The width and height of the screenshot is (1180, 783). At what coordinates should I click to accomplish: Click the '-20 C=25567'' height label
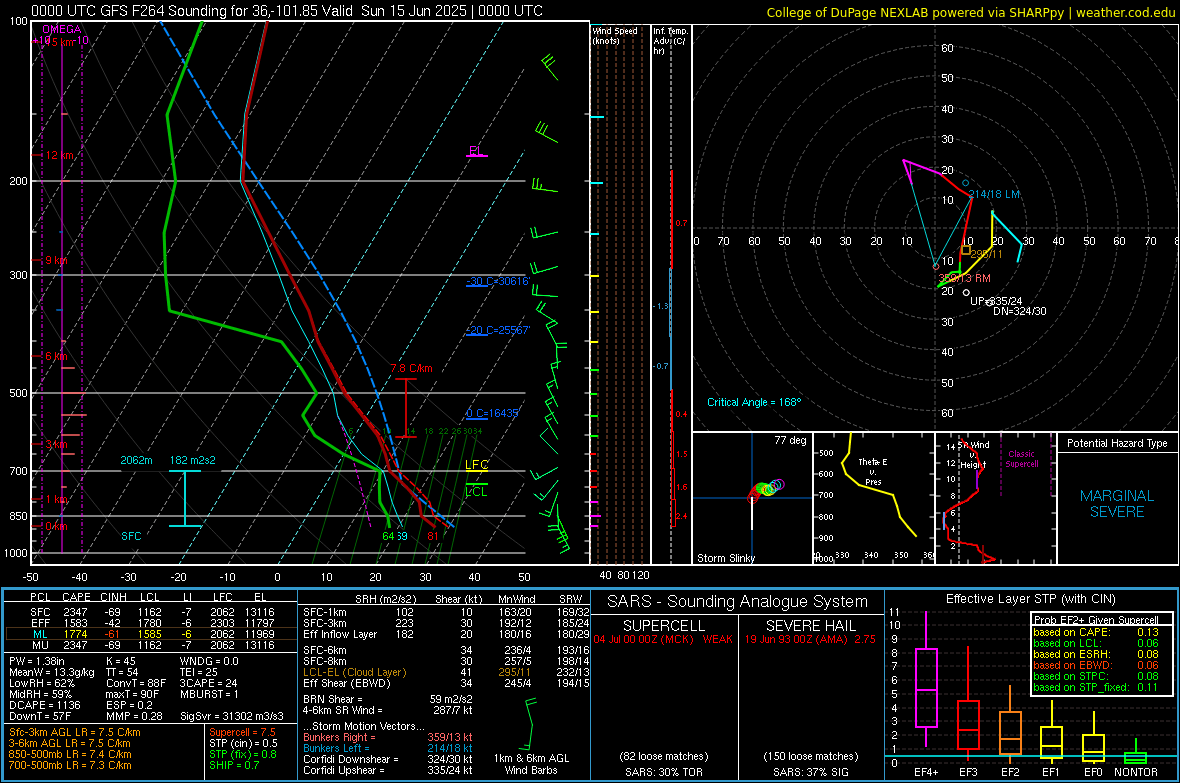coord(497,330)
